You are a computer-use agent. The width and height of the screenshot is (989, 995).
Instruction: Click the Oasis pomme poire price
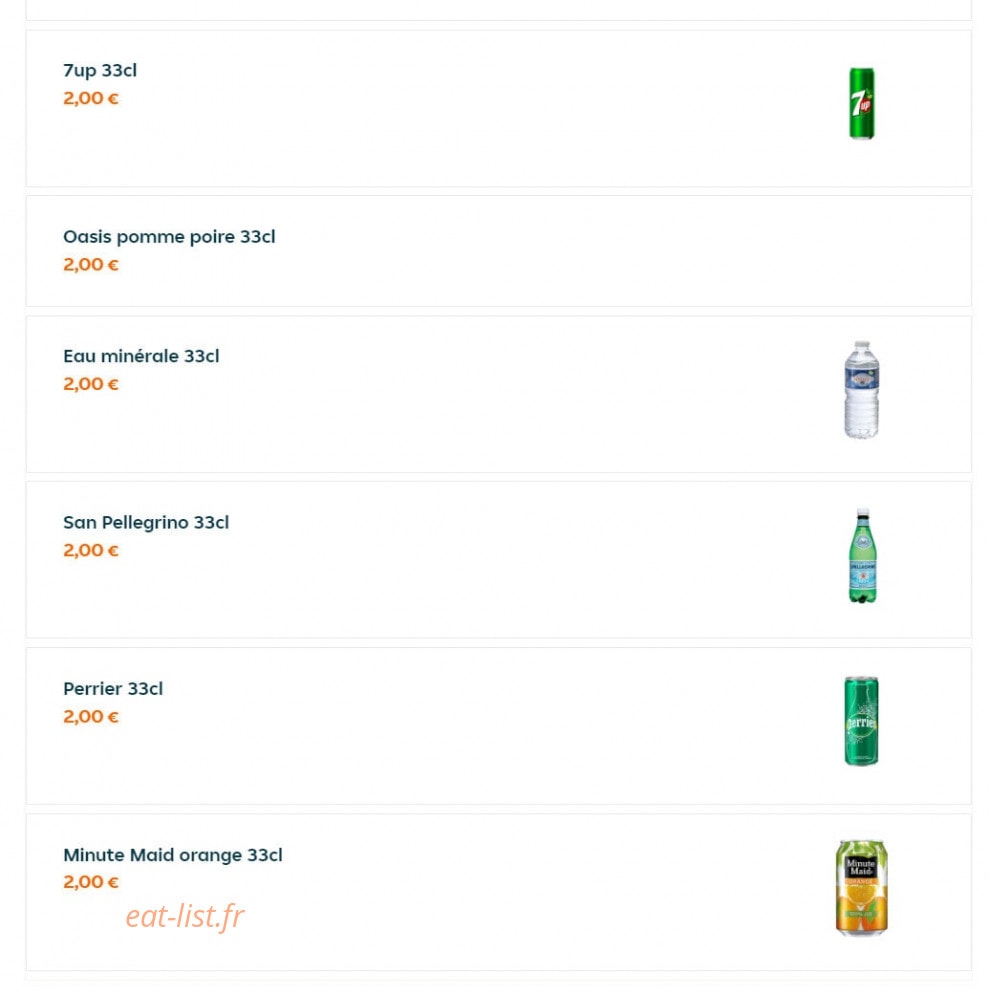(91, 265)
